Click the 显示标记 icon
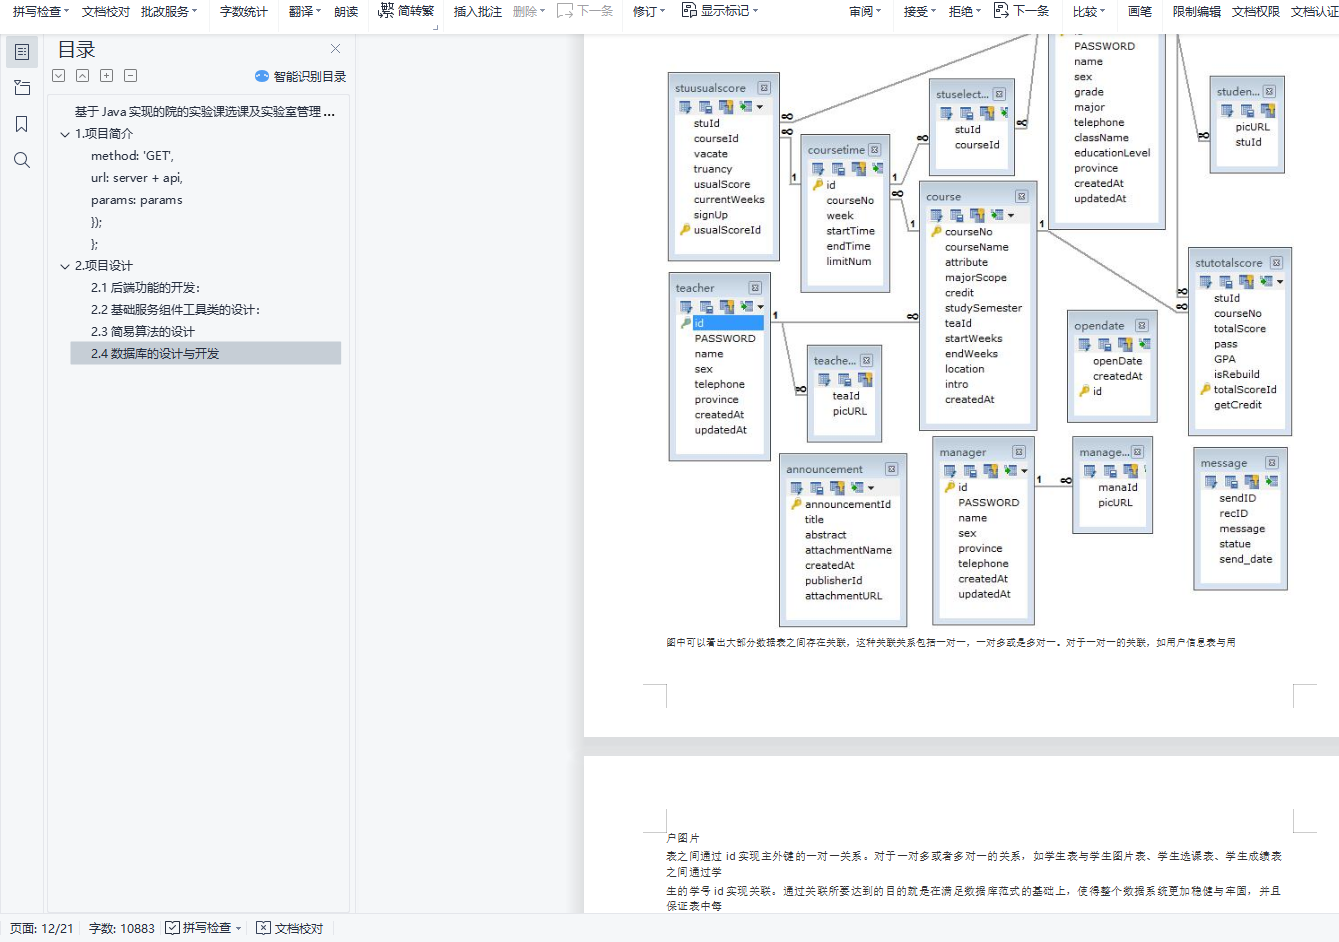Screen dimensions: 1339x942 pos(689,10)
